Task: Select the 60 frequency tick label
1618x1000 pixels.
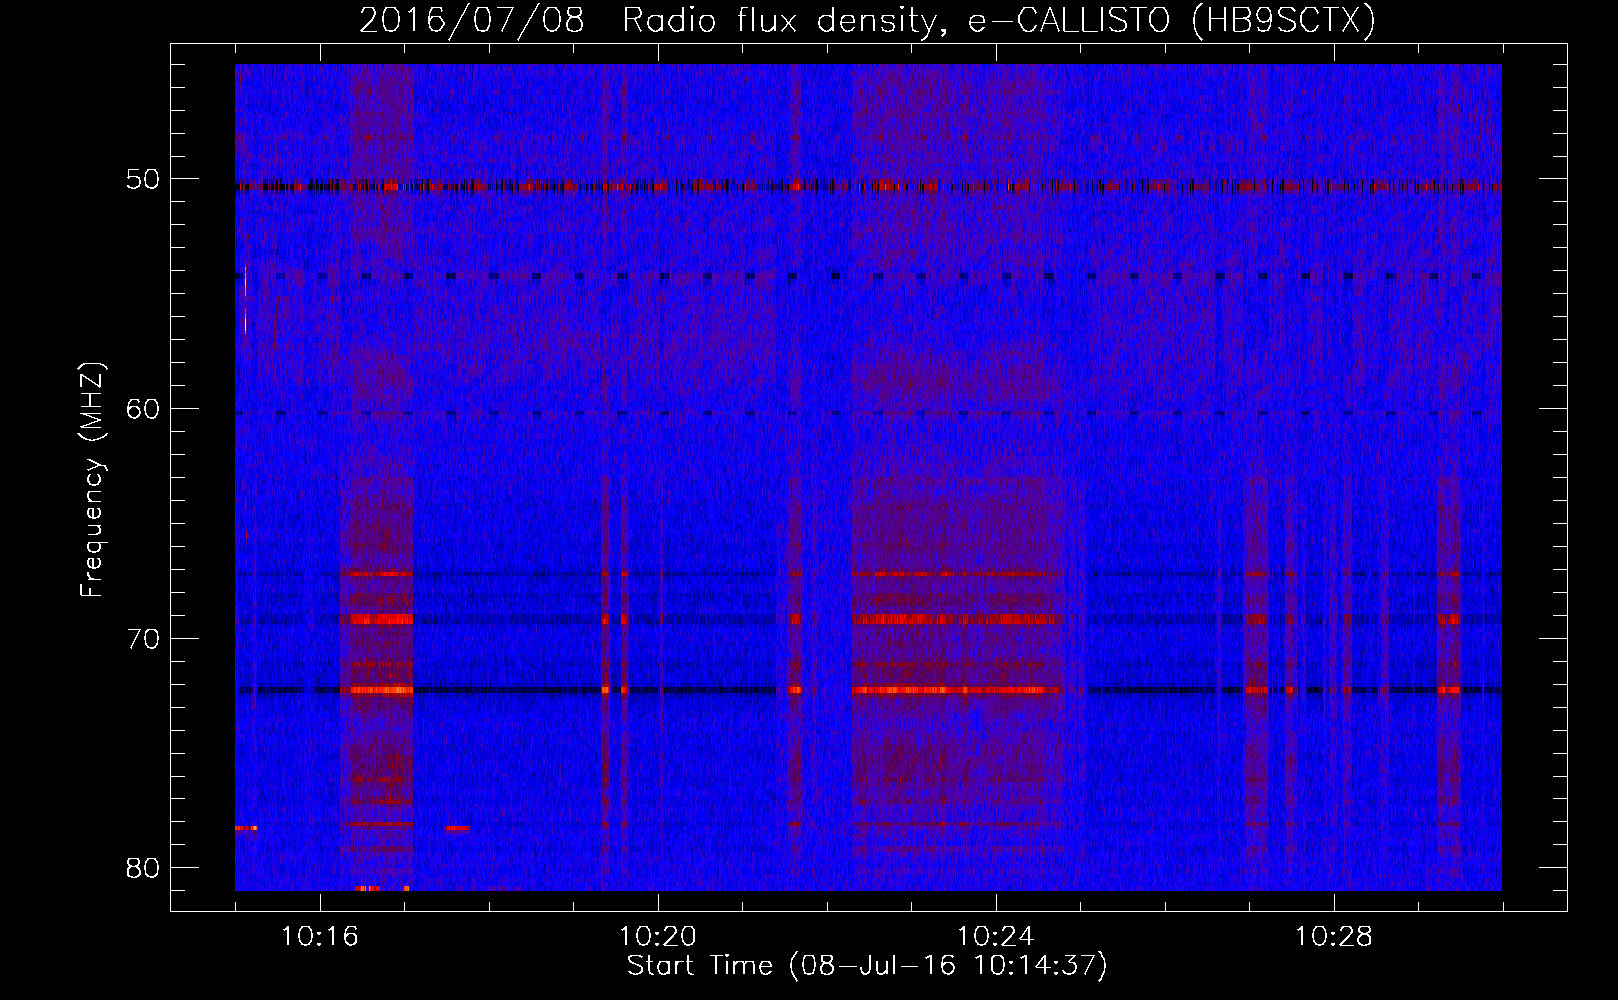Action: pyautogui.click(x=143, y=408)
